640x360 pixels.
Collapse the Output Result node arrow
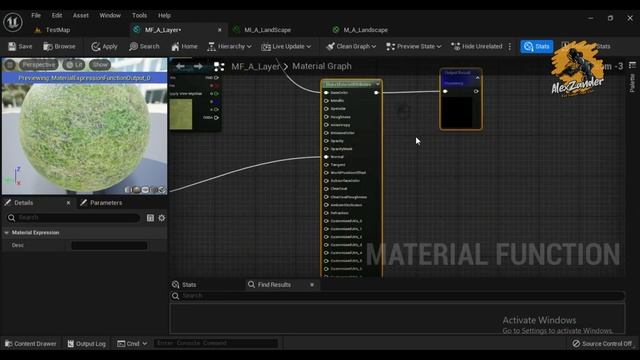click(x=477, y=78)
